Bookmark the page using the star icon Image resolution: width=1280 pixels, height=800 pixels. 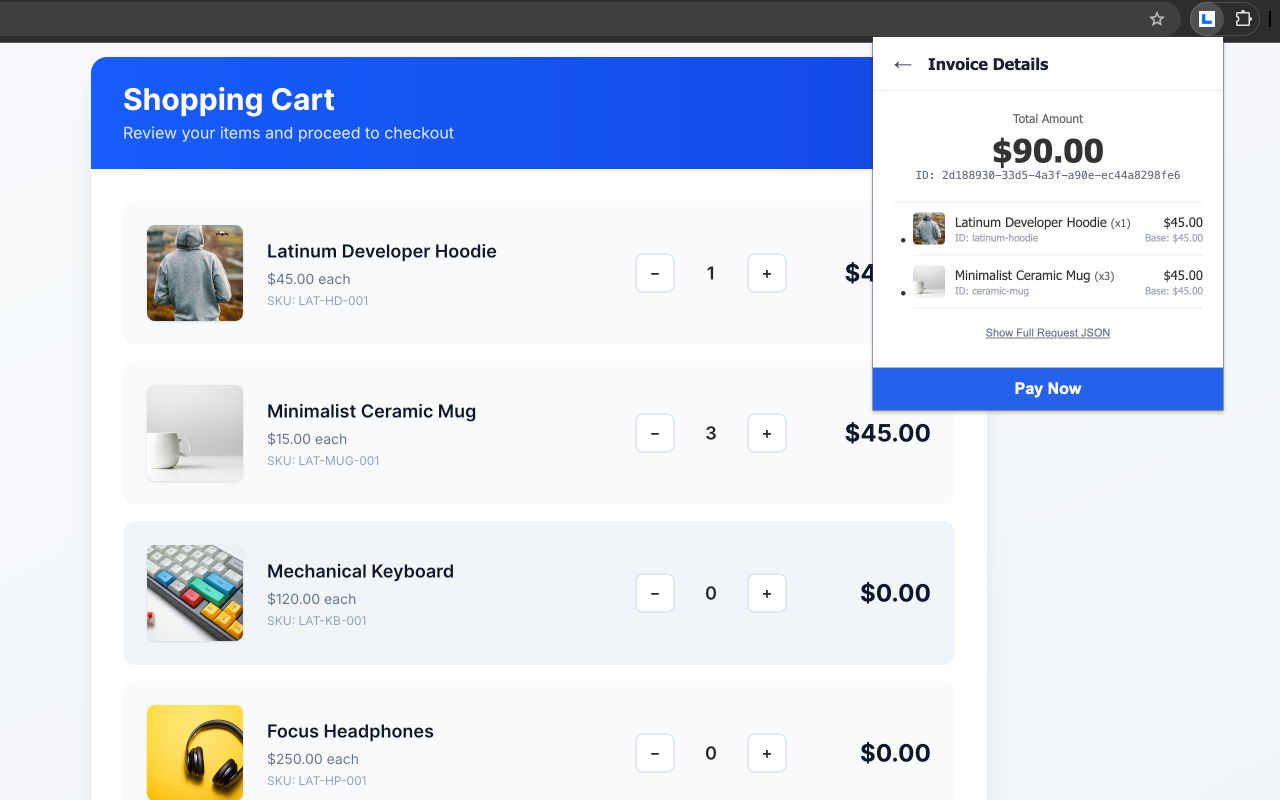click(1157, 18)
